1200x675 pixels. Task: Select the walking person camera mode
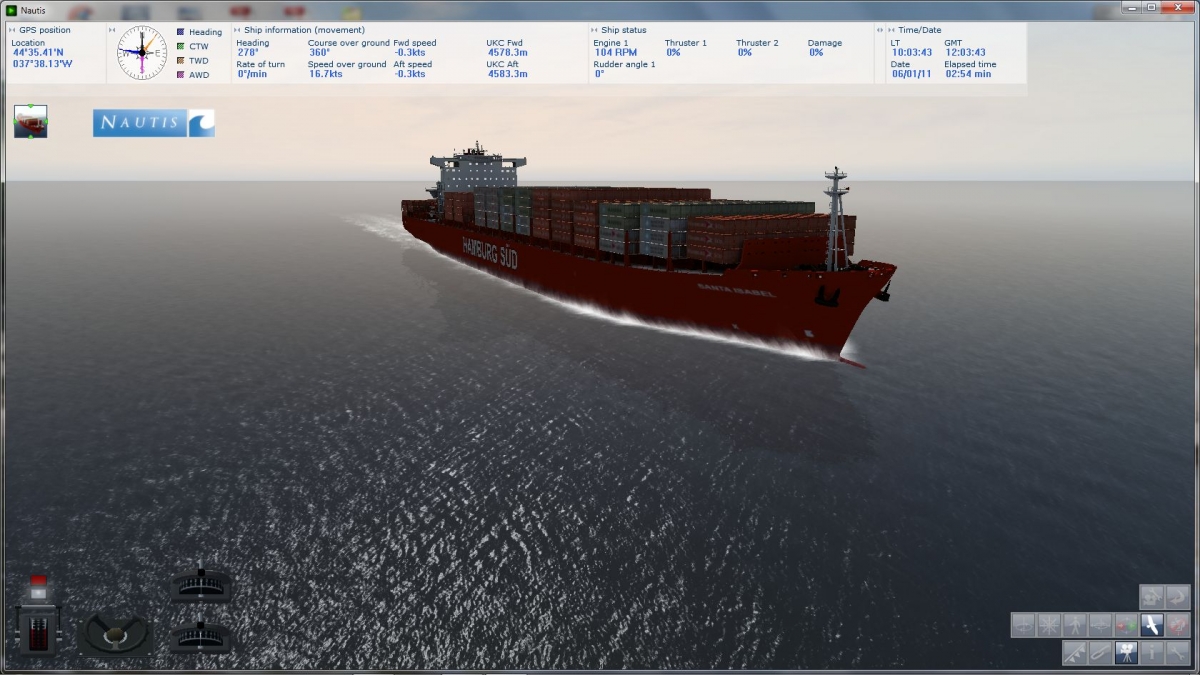click(1075, 626)
